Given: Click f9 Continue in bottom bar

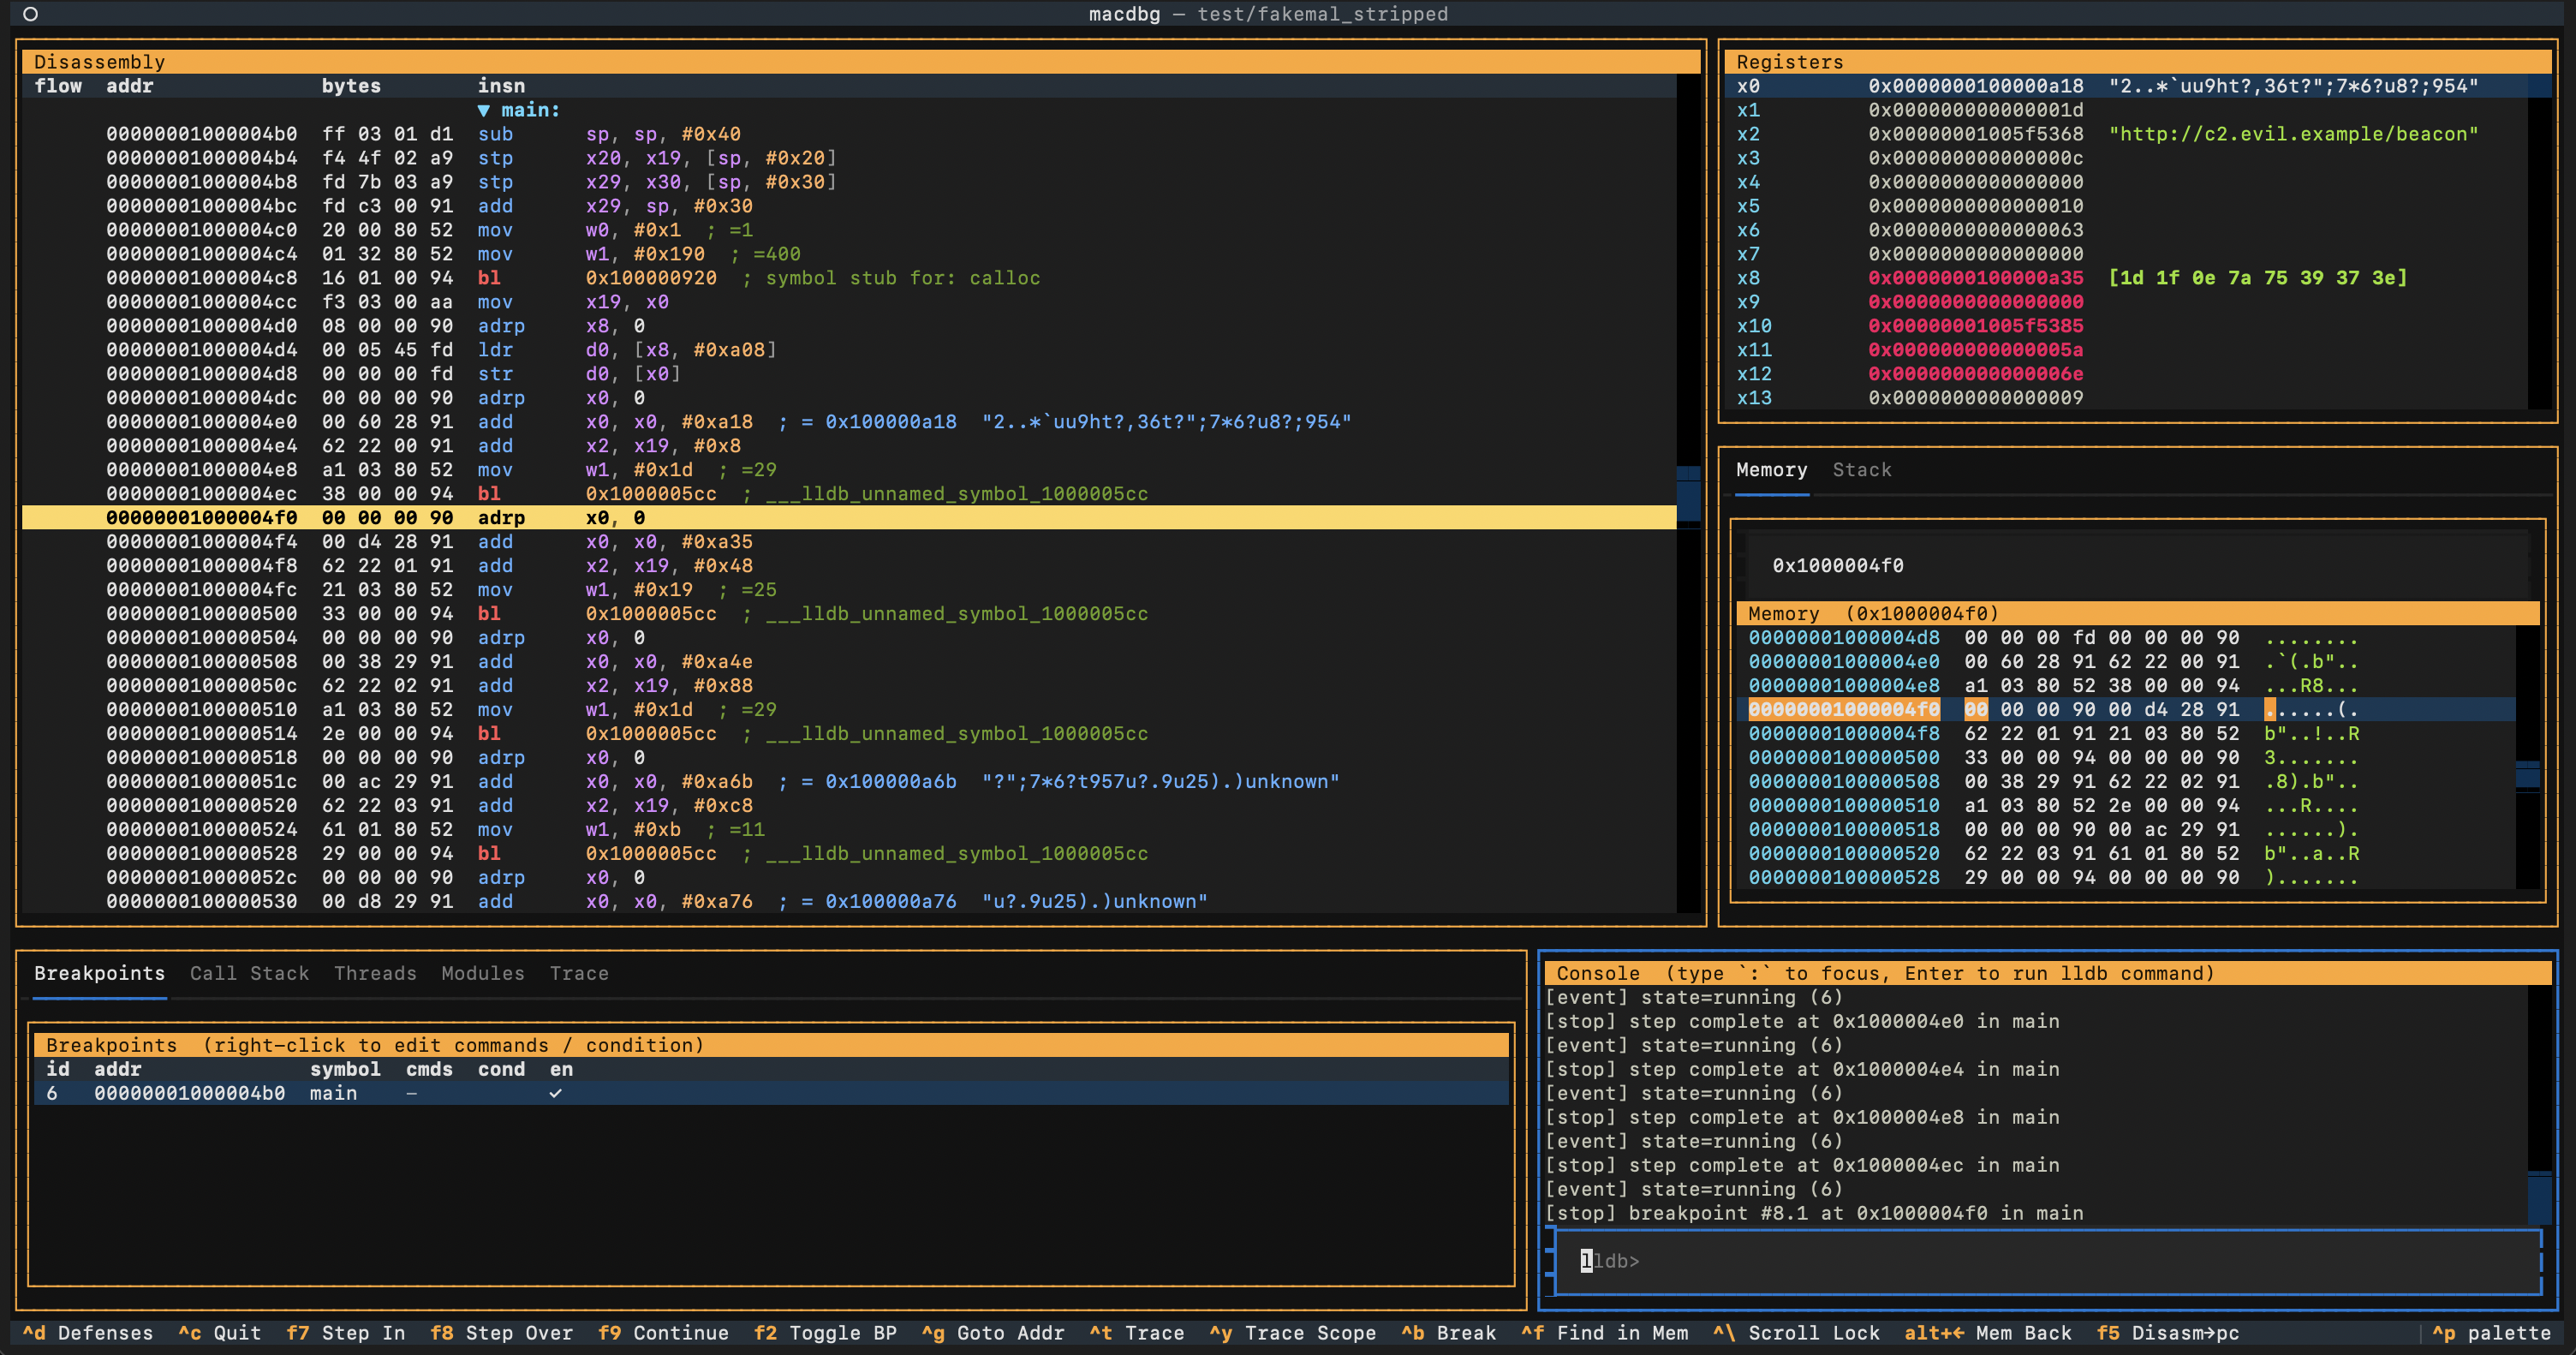Looking at the screenshot, I should [663, 1333].
